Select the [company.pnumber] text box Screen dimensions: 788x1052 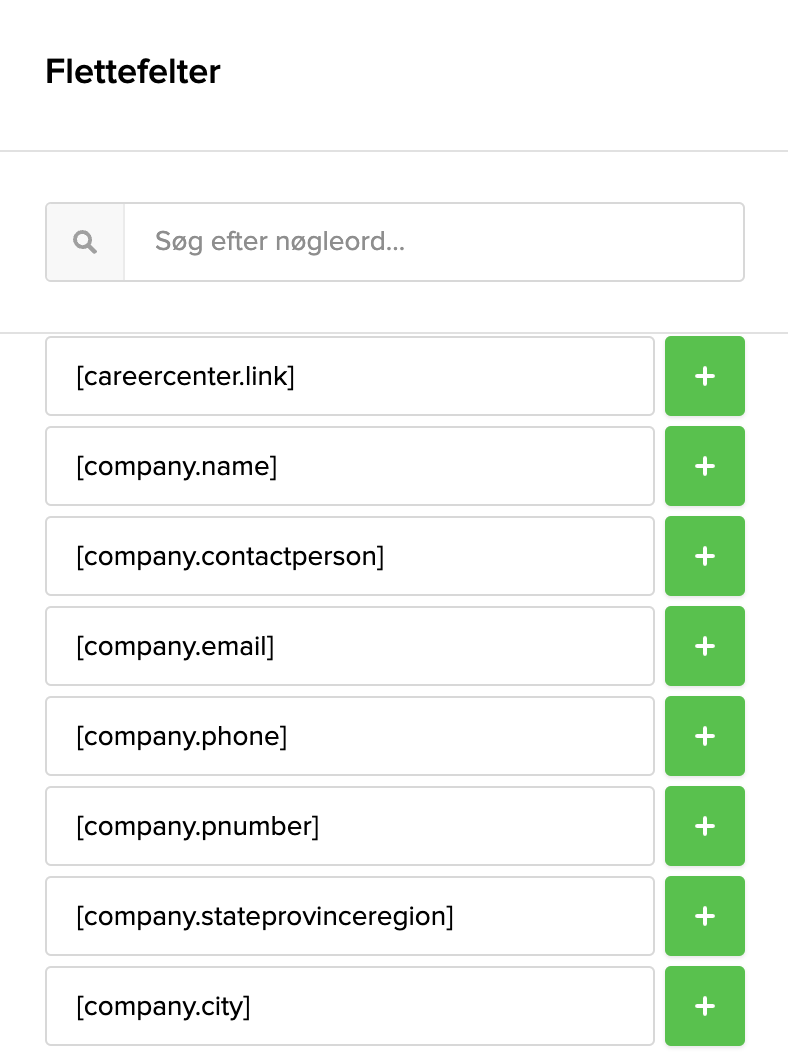click(349, 826)
